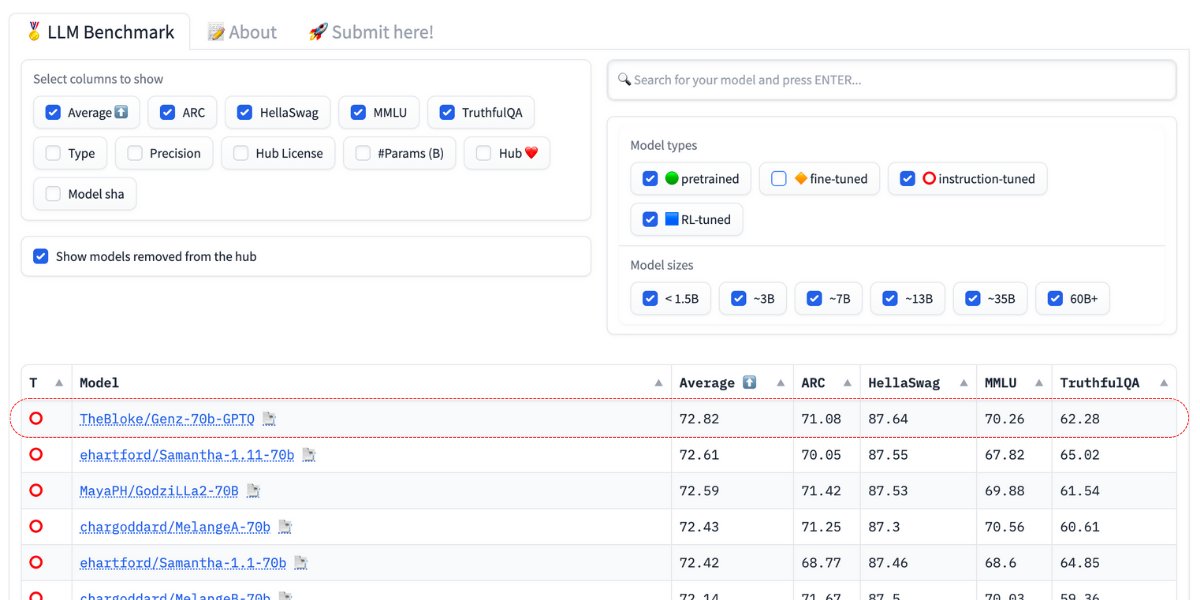Uncheck the ~13B model size filter

[890, 298]
